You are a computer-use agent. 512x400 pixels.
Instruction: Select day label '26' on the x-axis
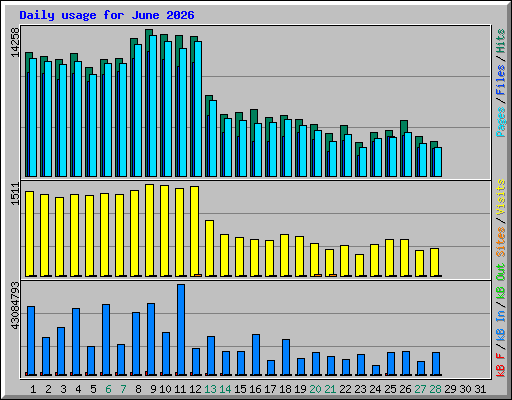tap(405, 389)
